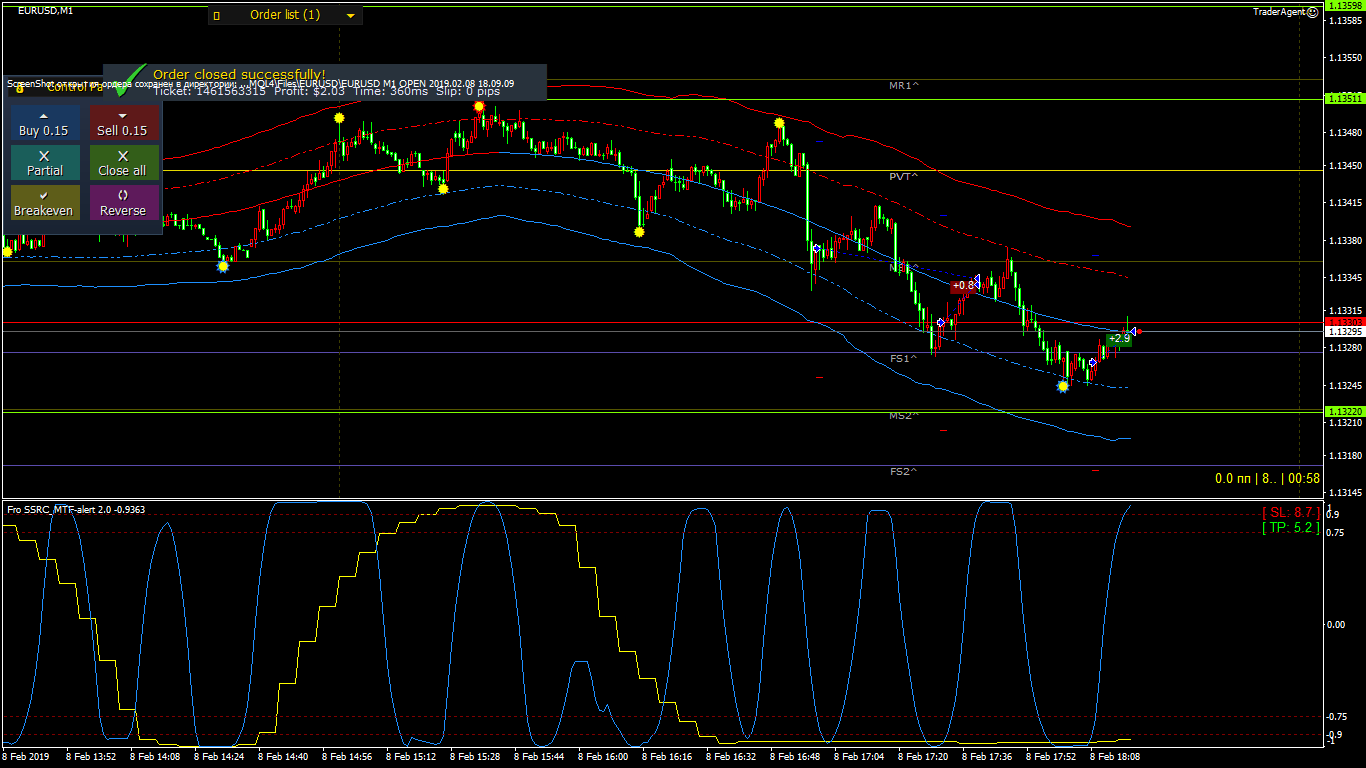Click the green 1.13220 price tag
This screenshot has width=1366, height=768.
tap(1345, 411)
